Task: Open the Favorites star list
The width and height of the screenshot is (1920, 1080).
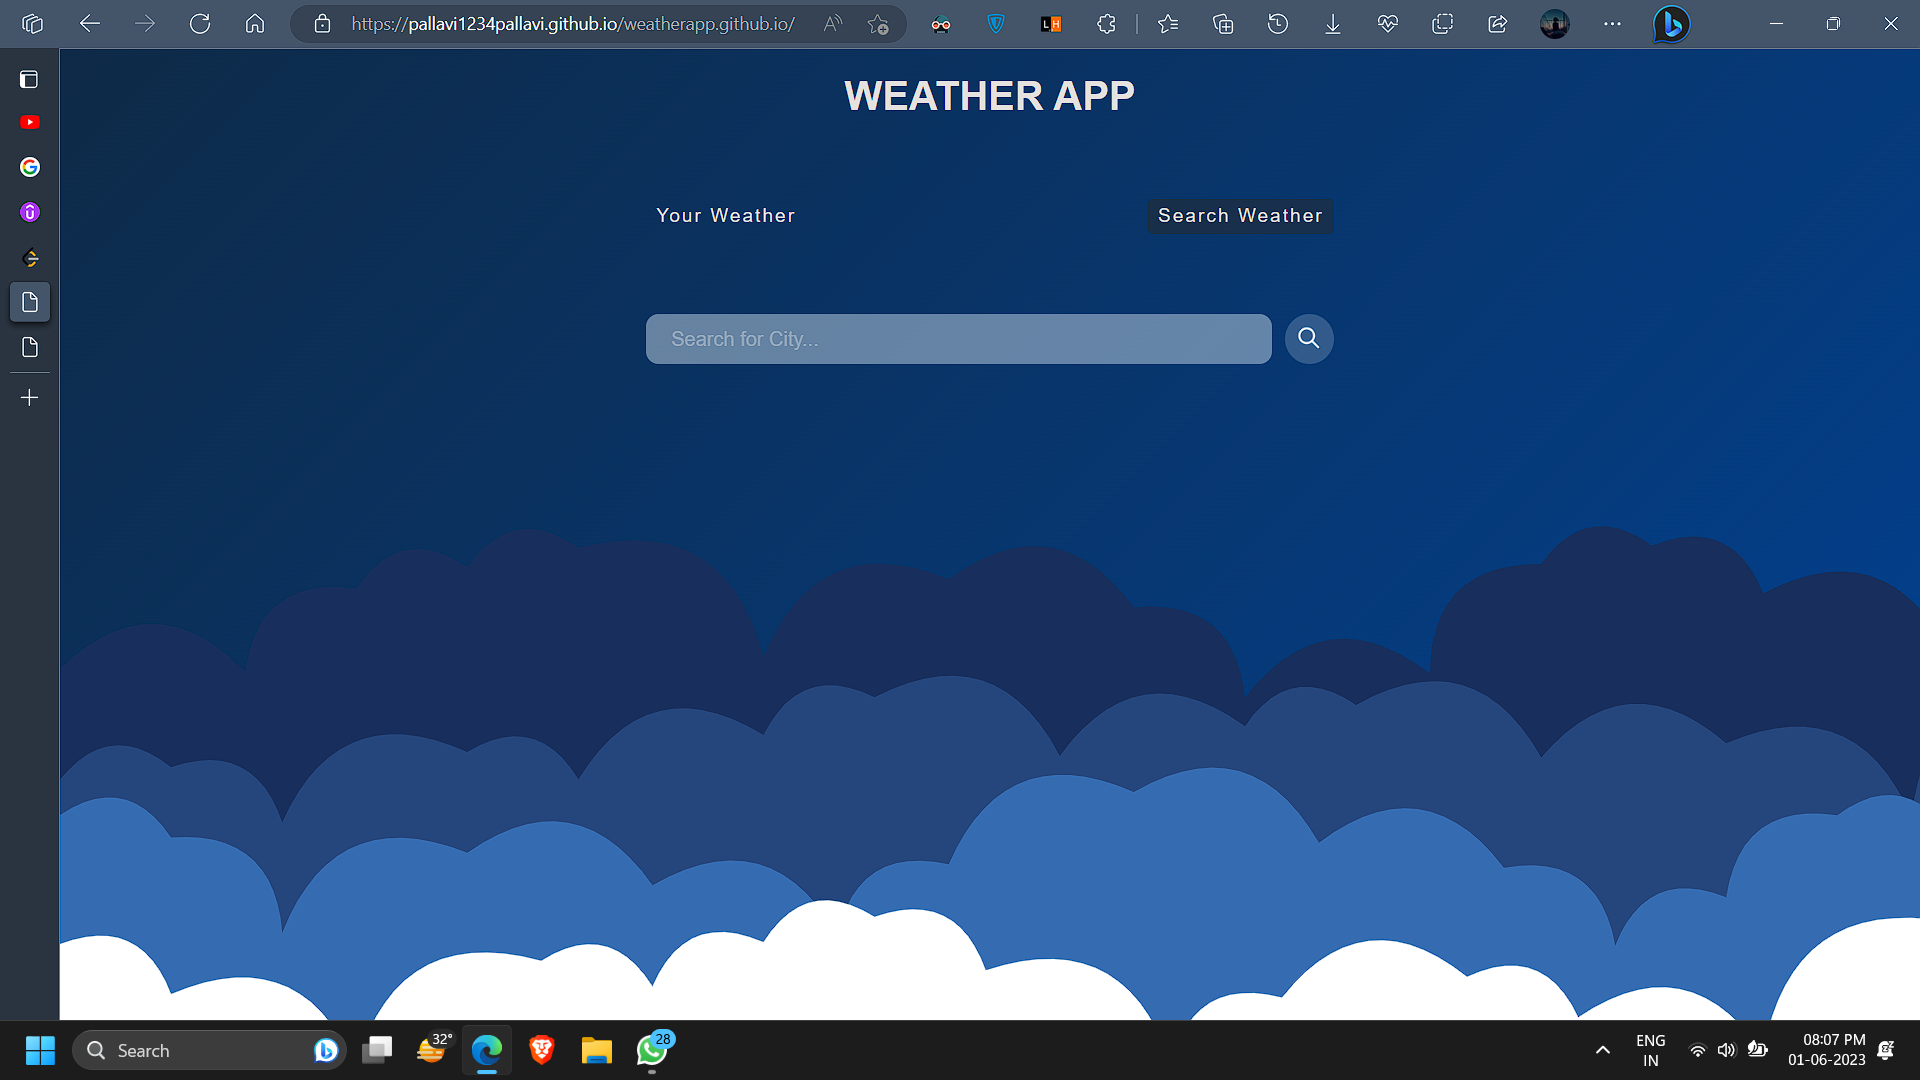Action: [x=1167, y=24]
